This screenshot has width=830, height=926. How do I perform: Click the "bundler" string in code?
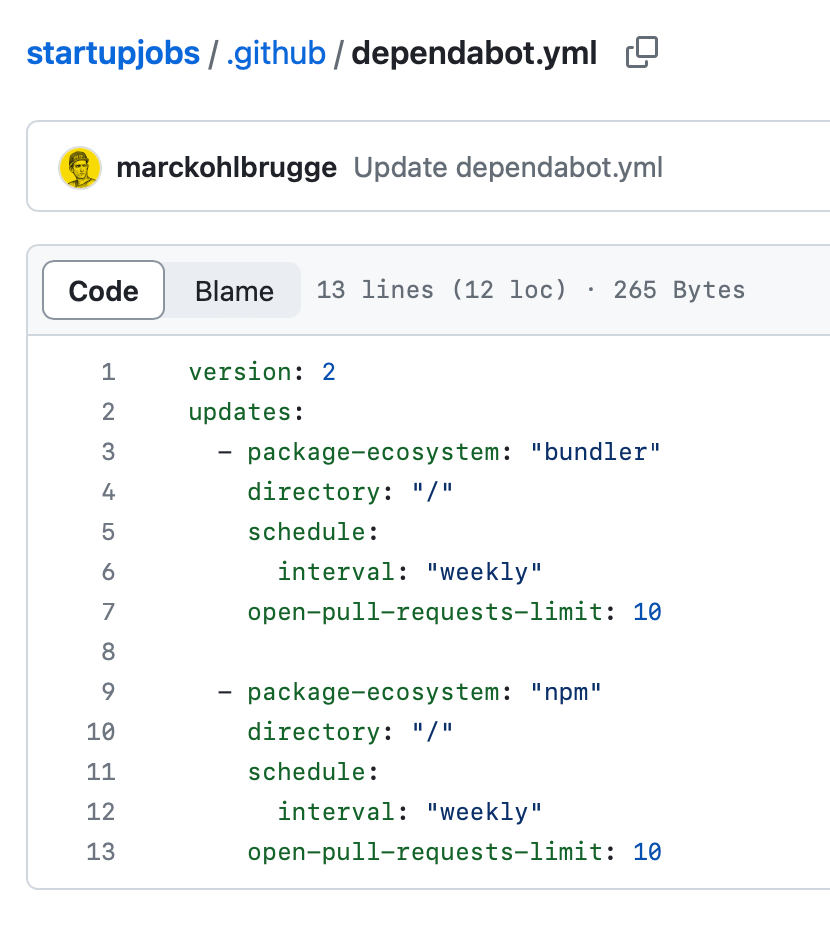tap(595, 452)
